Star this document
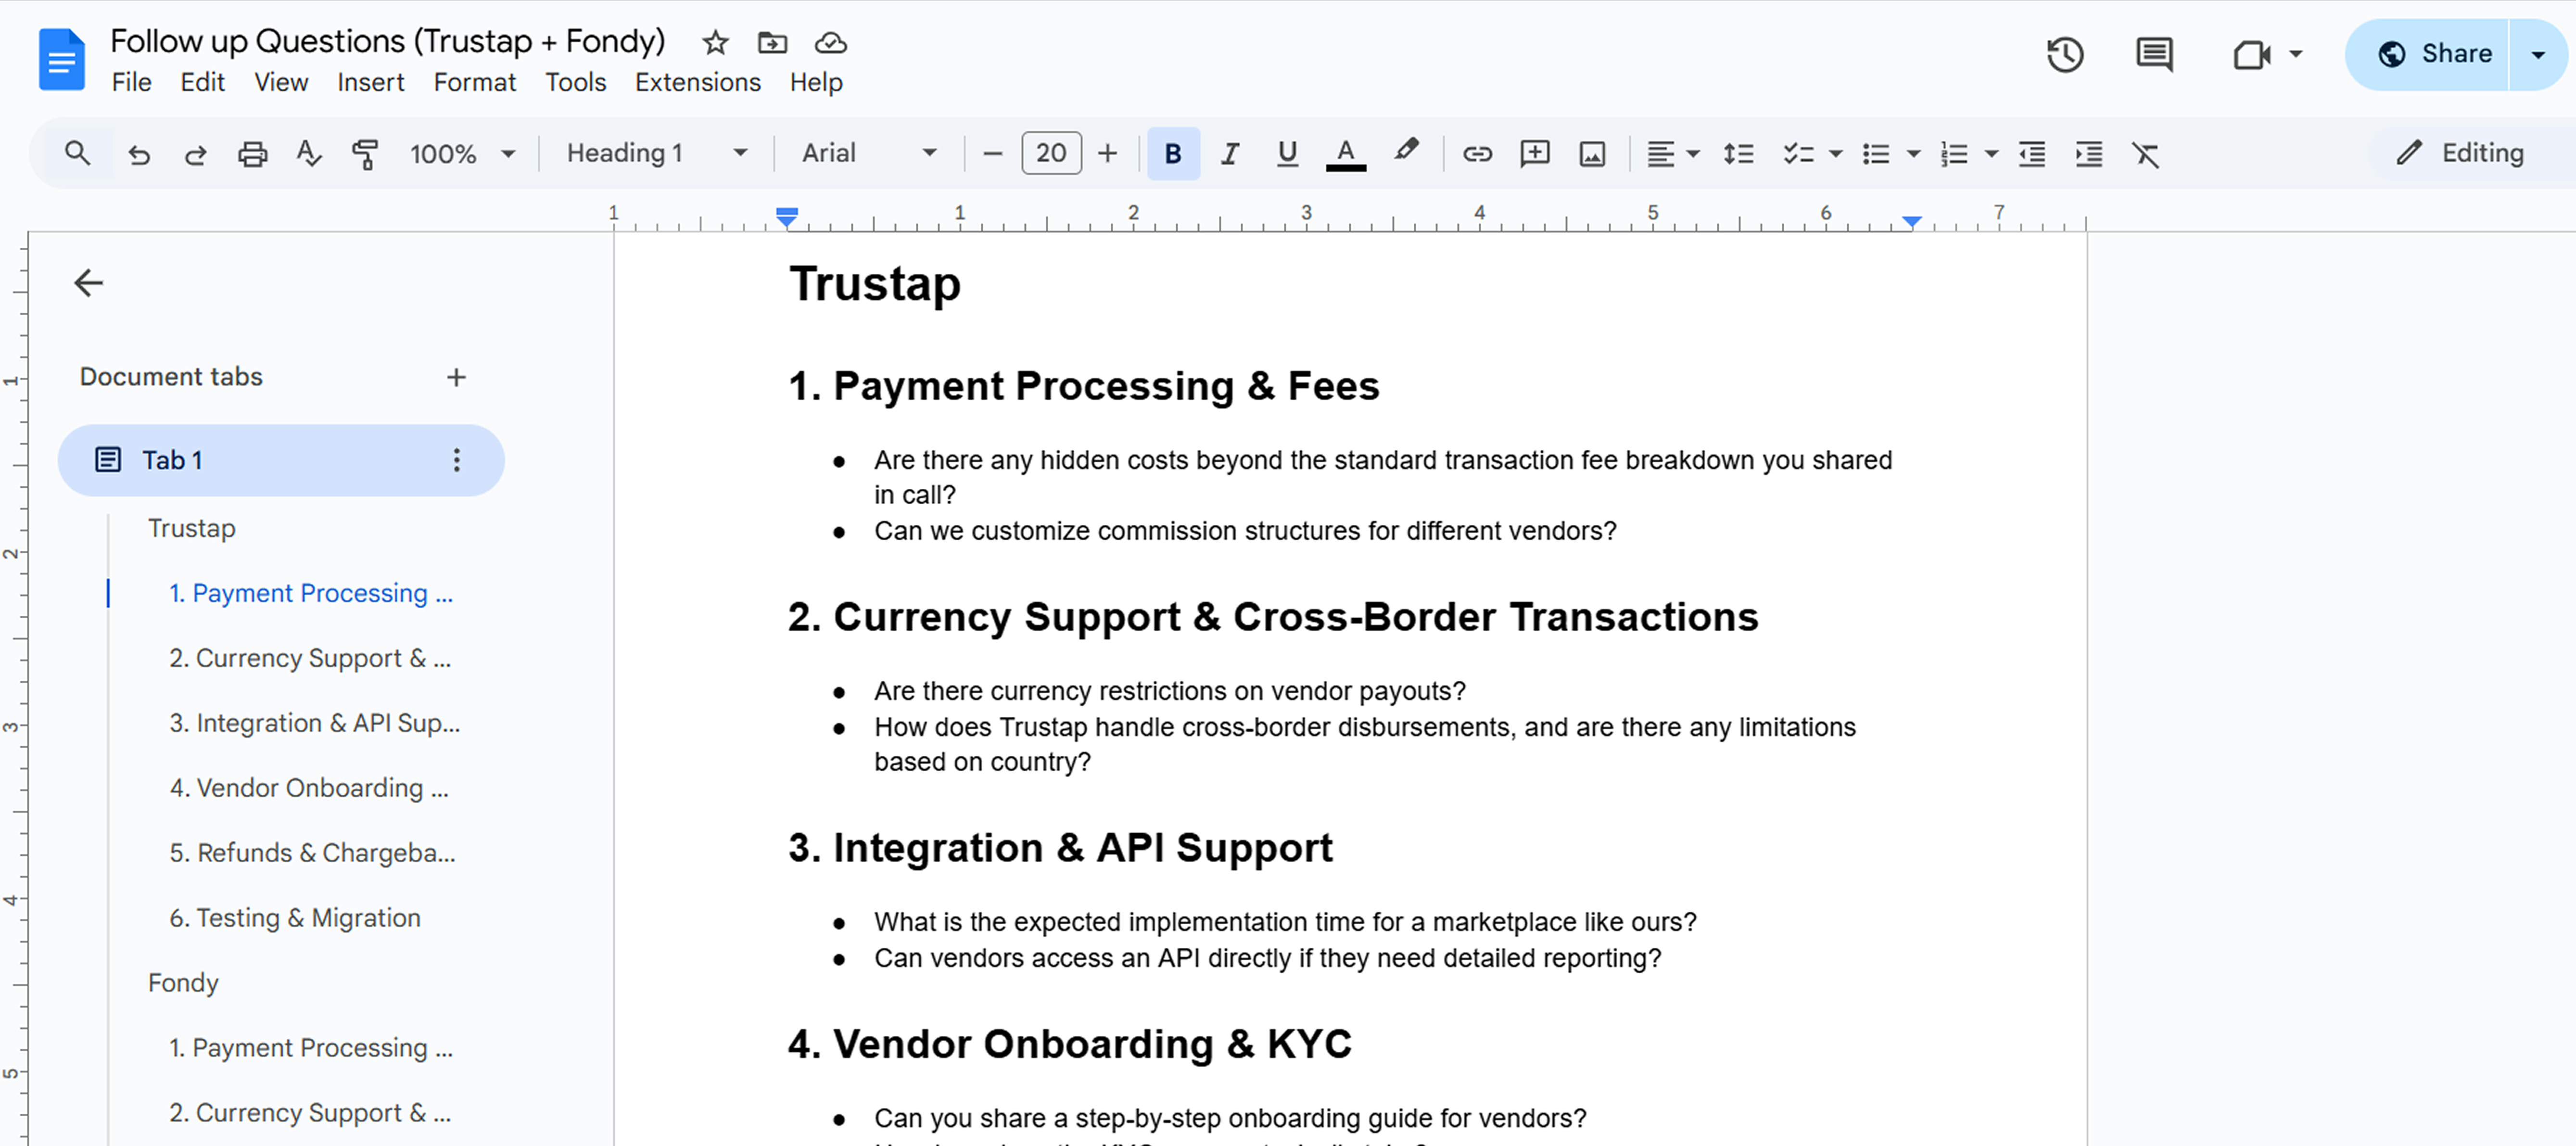Screen dimensions: 2576x1146 click(715, 43)
